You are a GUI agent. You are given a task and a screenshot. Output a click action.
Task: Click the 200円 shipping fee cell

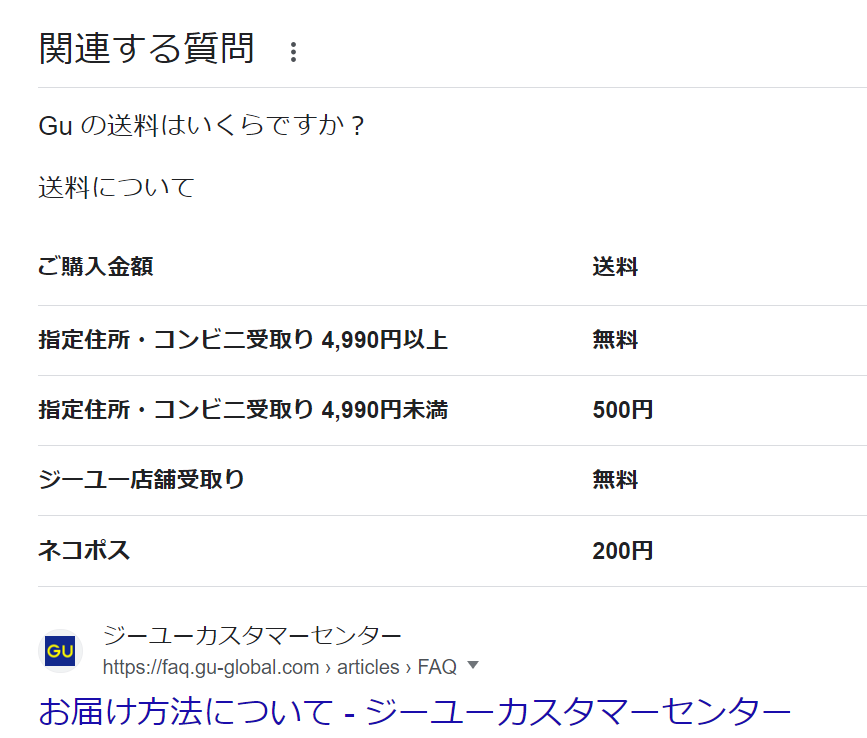point(623,551)
